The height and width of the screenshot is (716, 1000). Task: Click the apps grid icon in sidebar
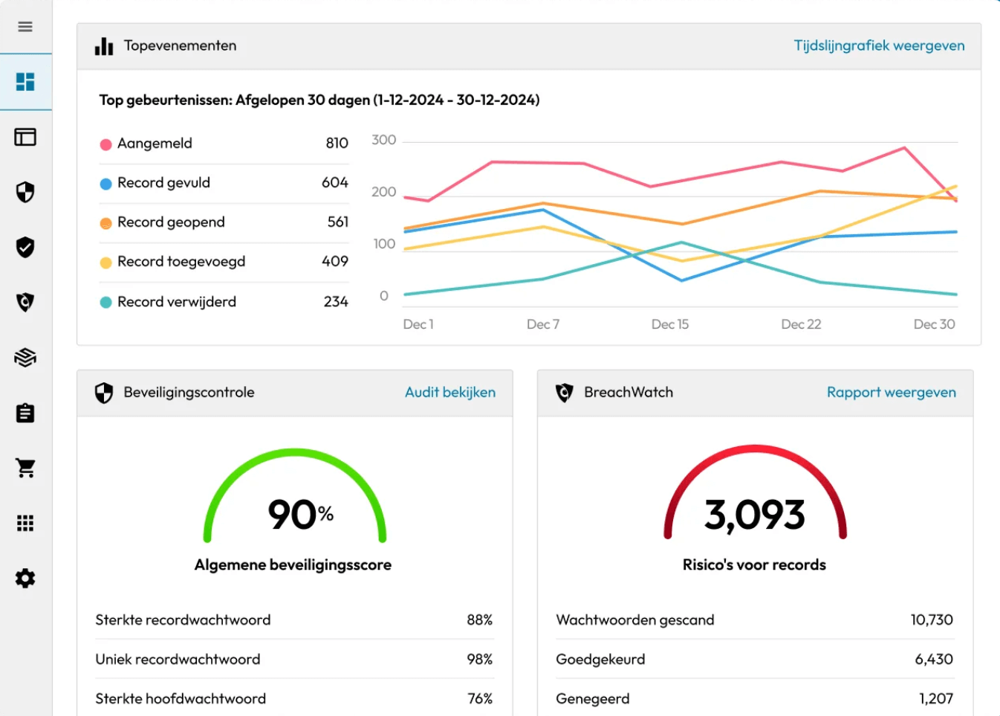tap(25, 523)
